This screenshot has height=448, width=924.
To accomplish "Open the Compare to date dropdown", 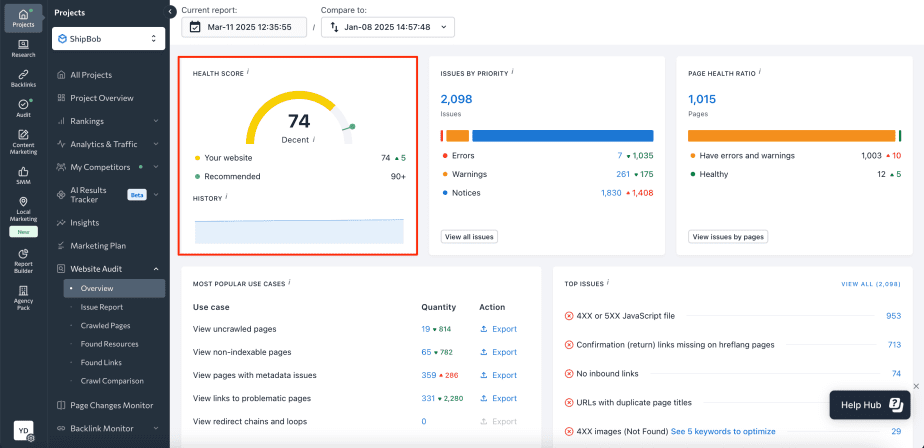I will tap(387, 27).
